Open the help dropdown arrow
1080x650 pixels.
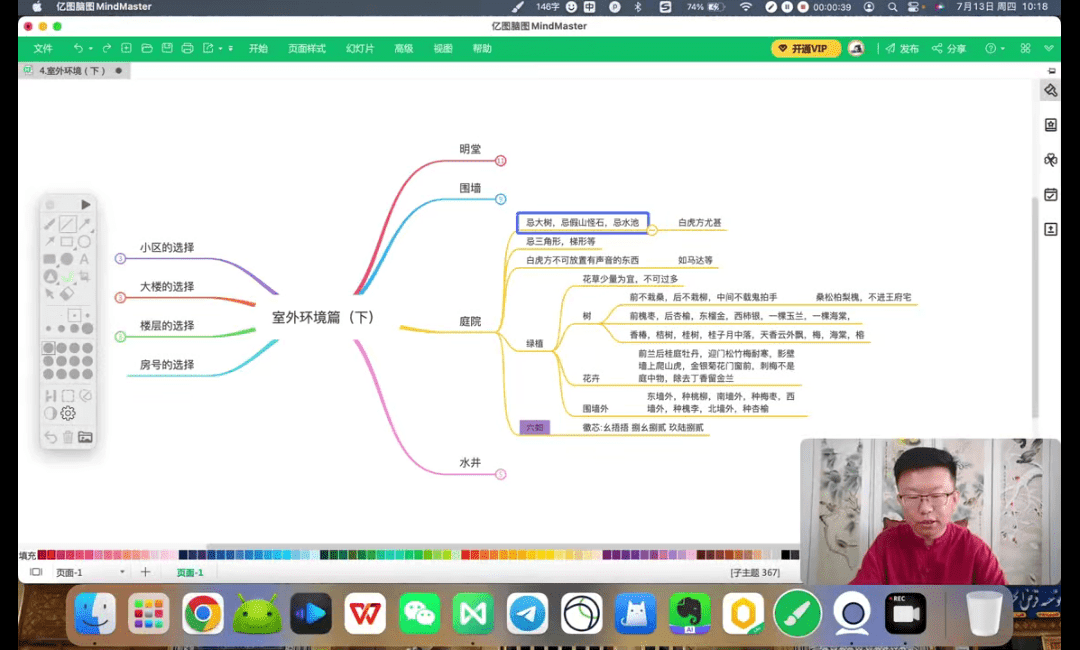point(1003,48)
